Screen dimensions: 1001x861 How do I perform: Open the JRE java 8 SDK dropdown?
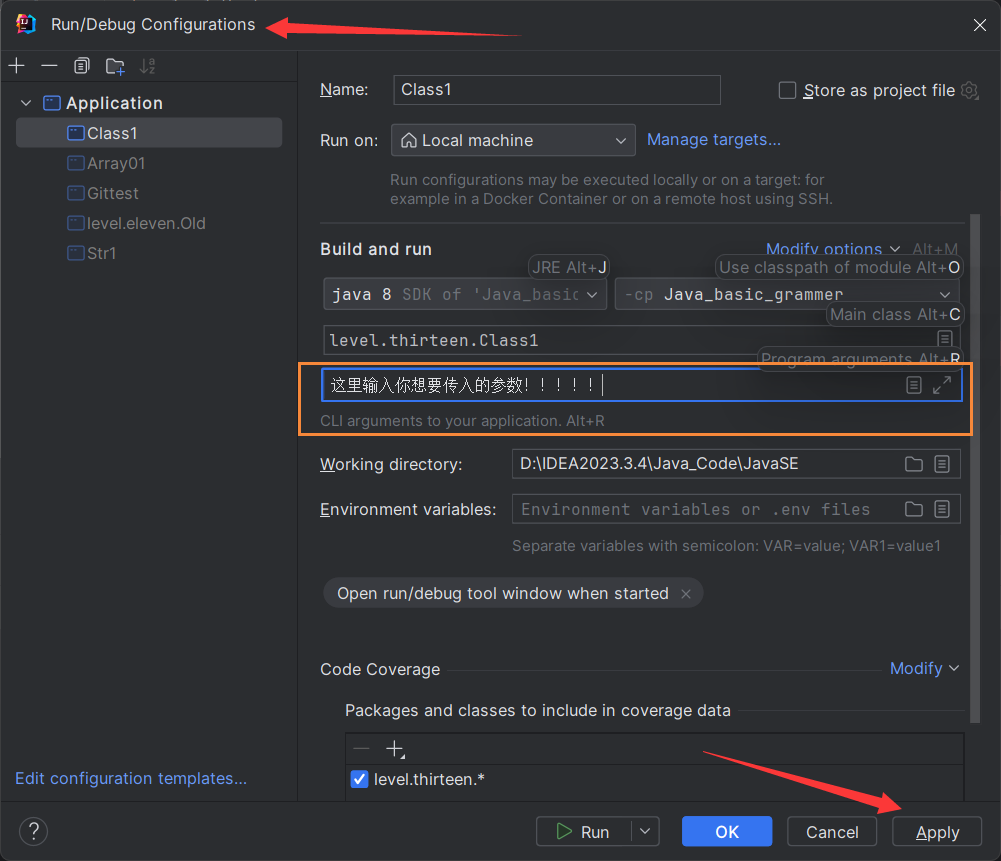point(465,294)
